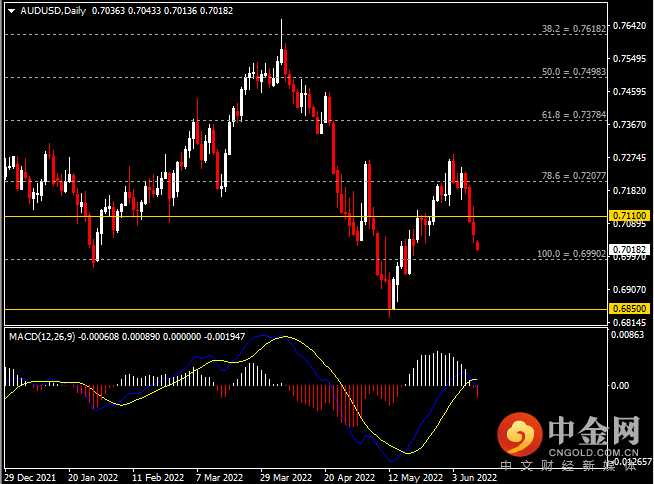
Task: Click the 20 Jan 2022 date marker
Action: tap(93, 477)
